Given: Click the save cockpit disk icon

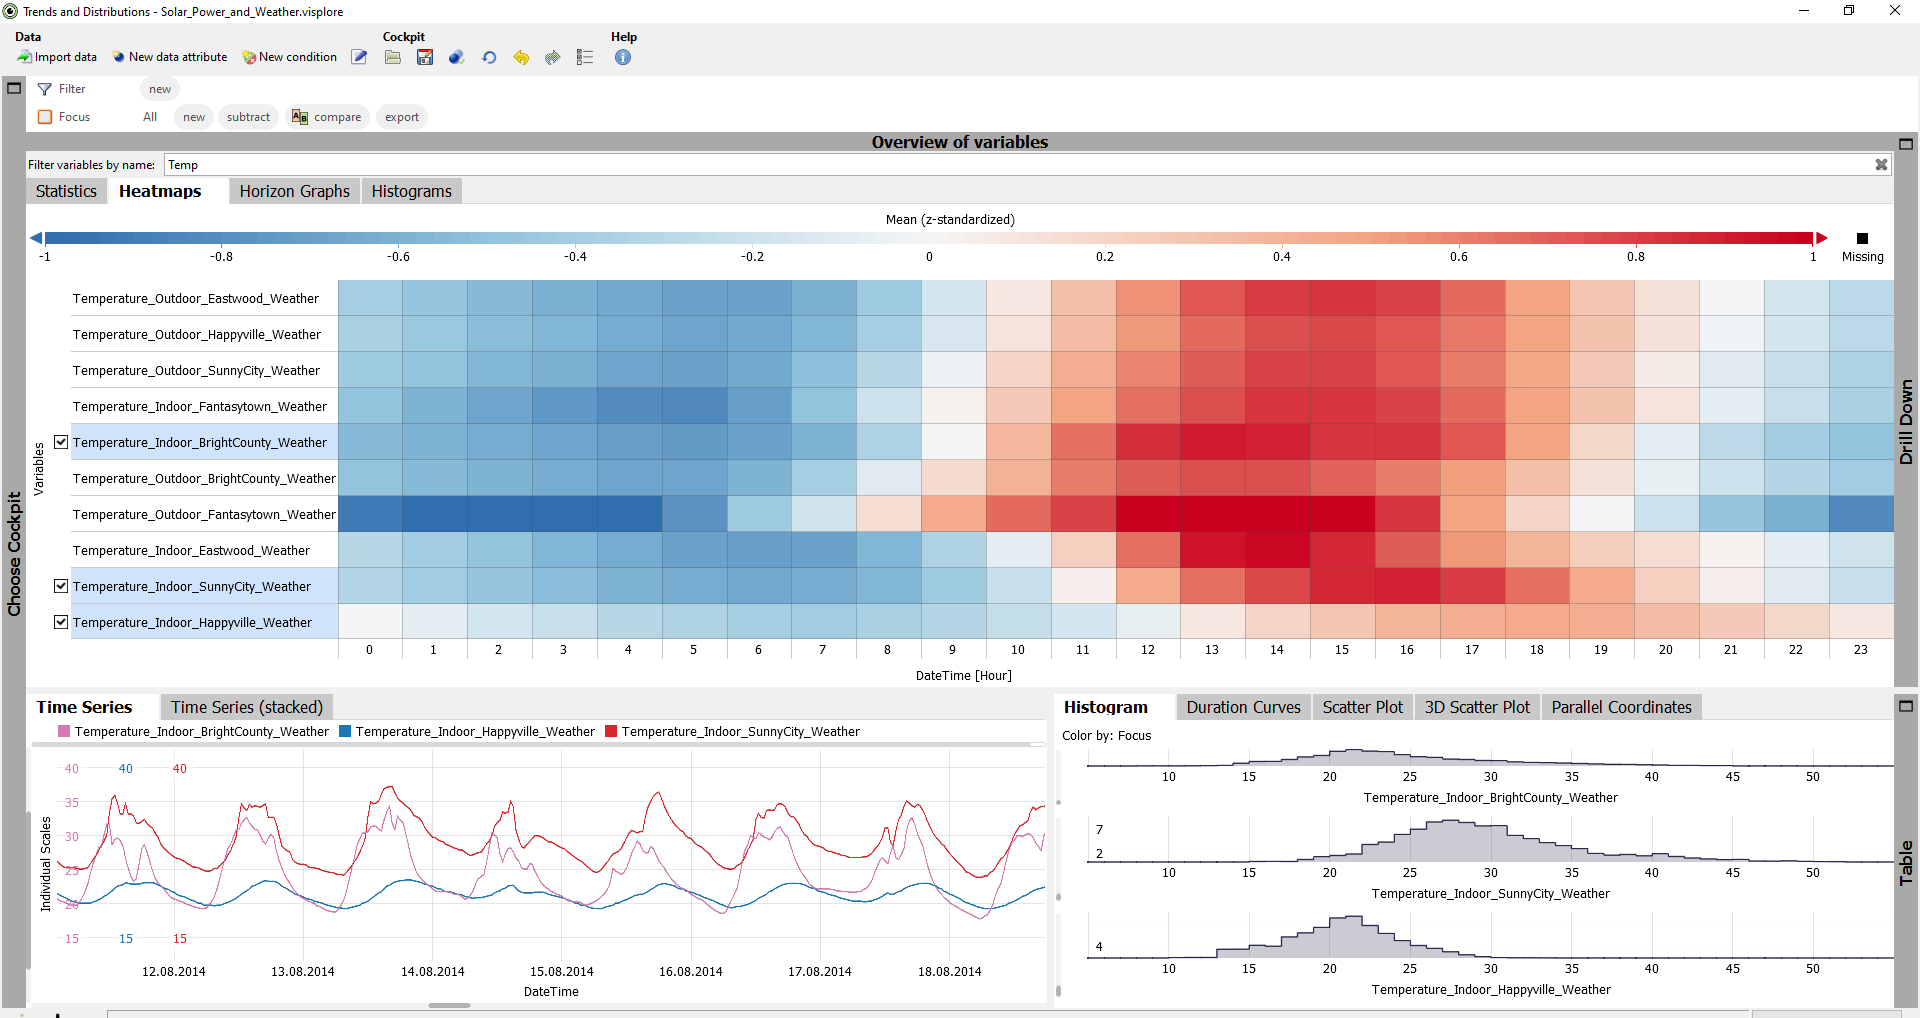Looking at the screenshot, I should click(425, 58).
